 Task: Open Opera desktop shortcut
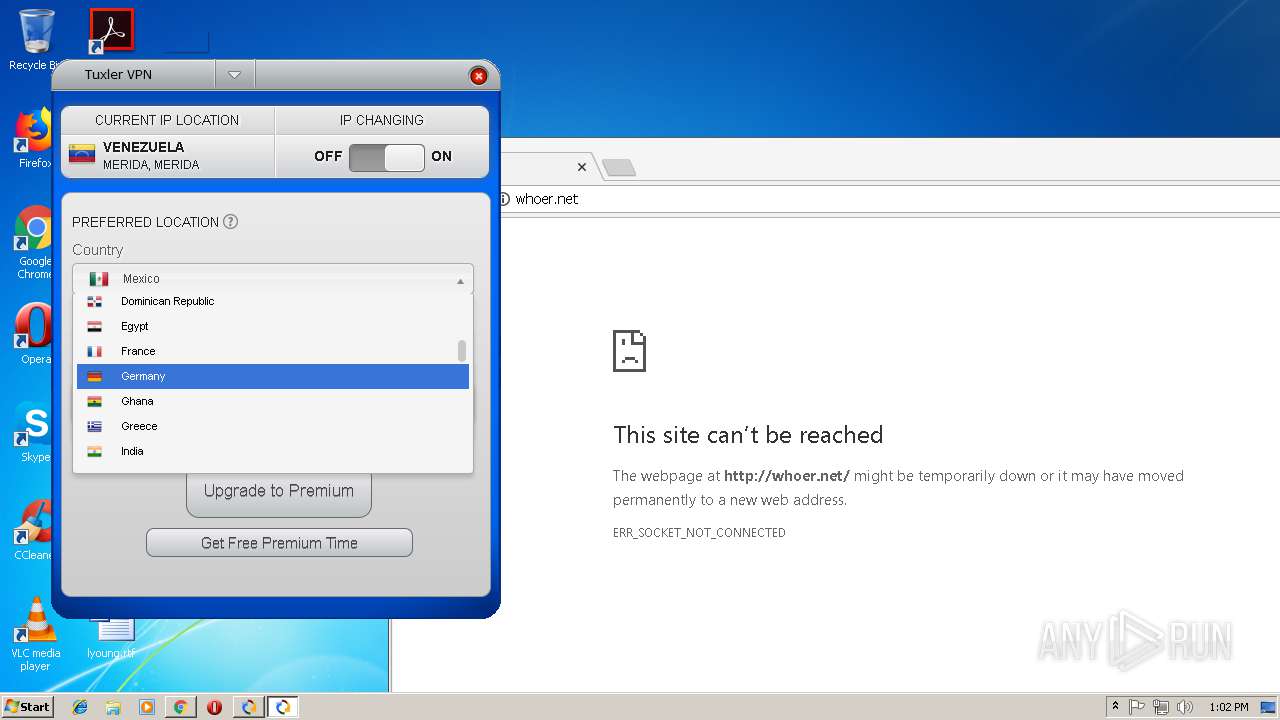33,334
